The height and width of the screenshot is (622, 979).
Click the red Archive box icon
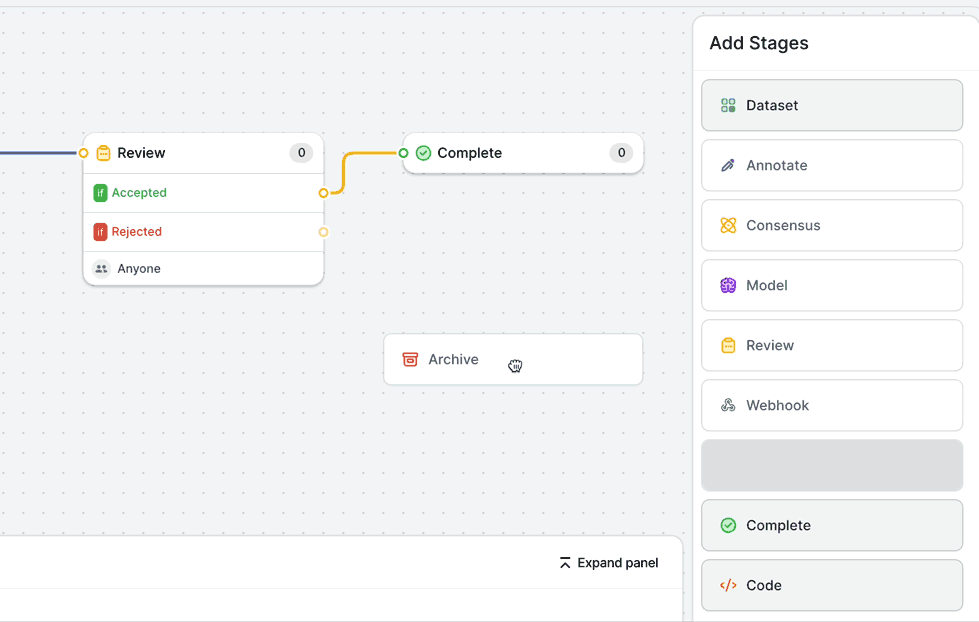point(410,359)
